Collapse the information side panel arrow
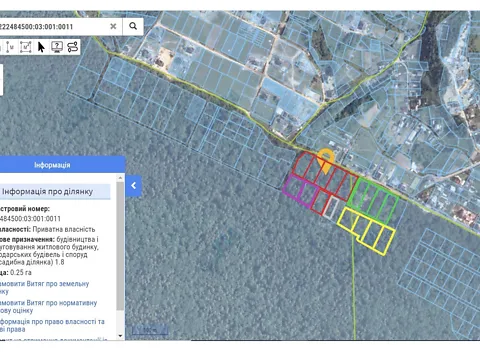Image resolution: width=480 pixels, height=360 pixels. pyautogui.click(x=134, y=186)
